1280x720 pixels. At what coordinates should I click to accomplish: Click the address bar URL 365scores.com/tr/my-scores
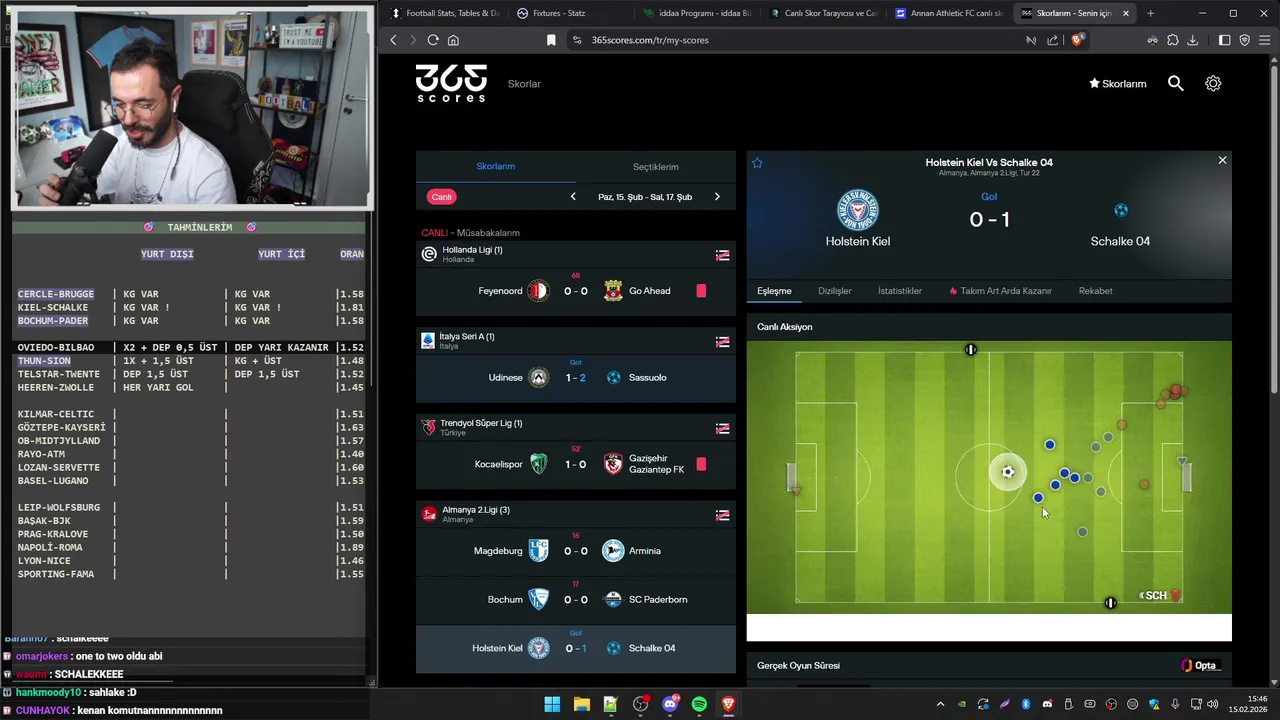click(x=650, y=40)
